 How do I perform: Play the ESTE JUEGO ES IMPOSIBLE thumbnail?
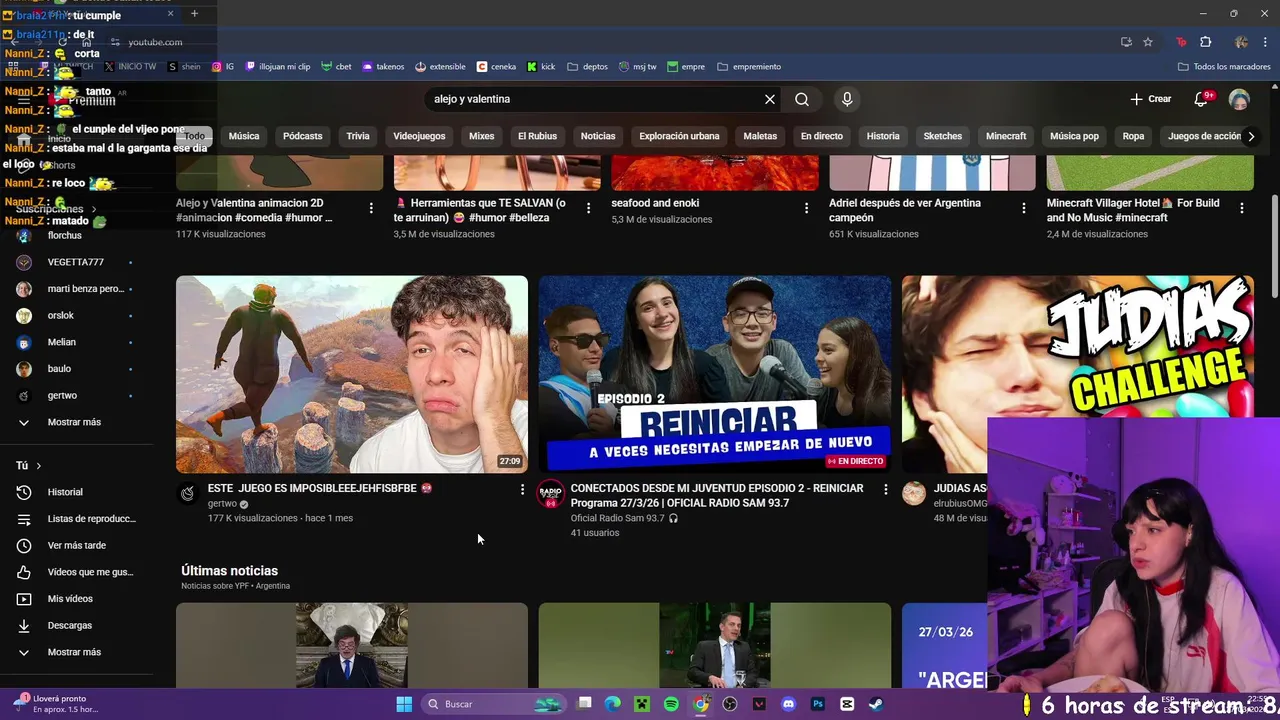(352, 374)
